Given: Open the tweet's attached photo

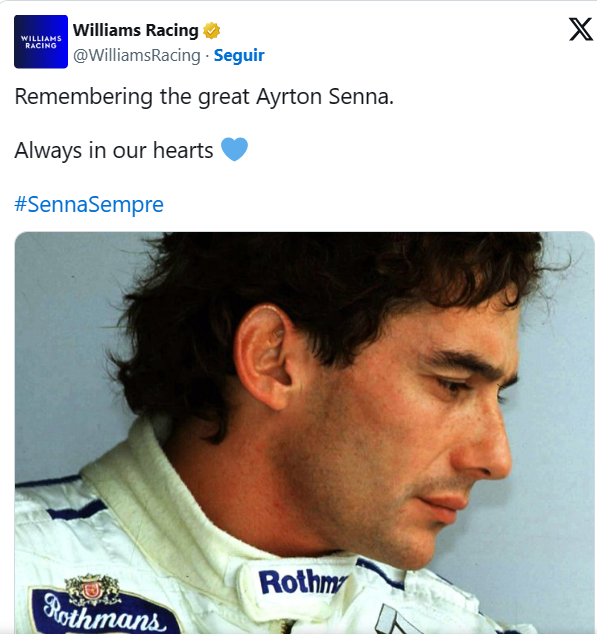Looking at the screenshot, I should (305, 432).
